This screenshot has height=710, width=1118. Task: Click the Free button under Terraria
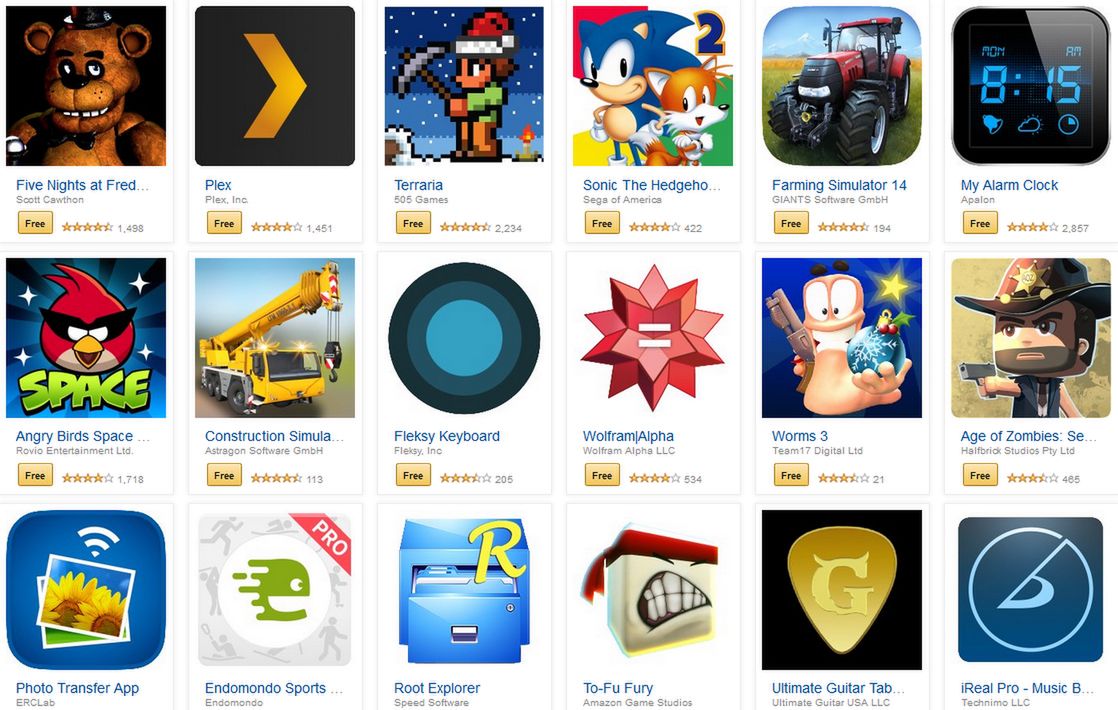[413, 223]
